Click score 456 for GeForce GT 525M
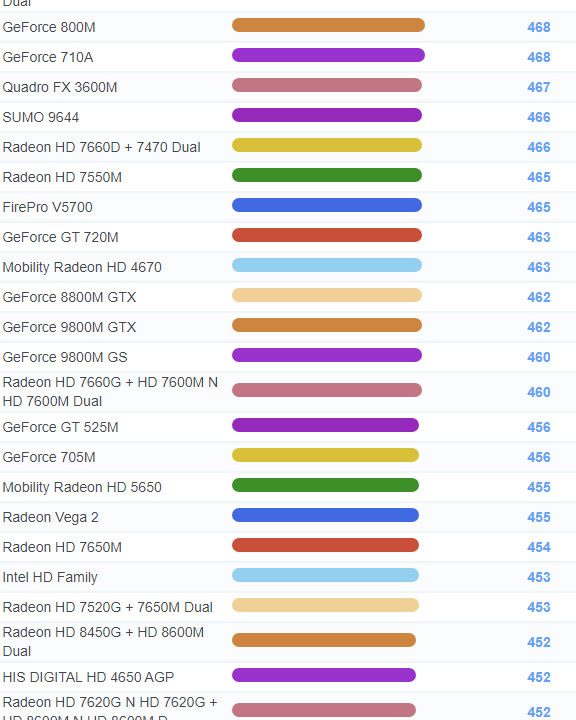 coord(539,428)
